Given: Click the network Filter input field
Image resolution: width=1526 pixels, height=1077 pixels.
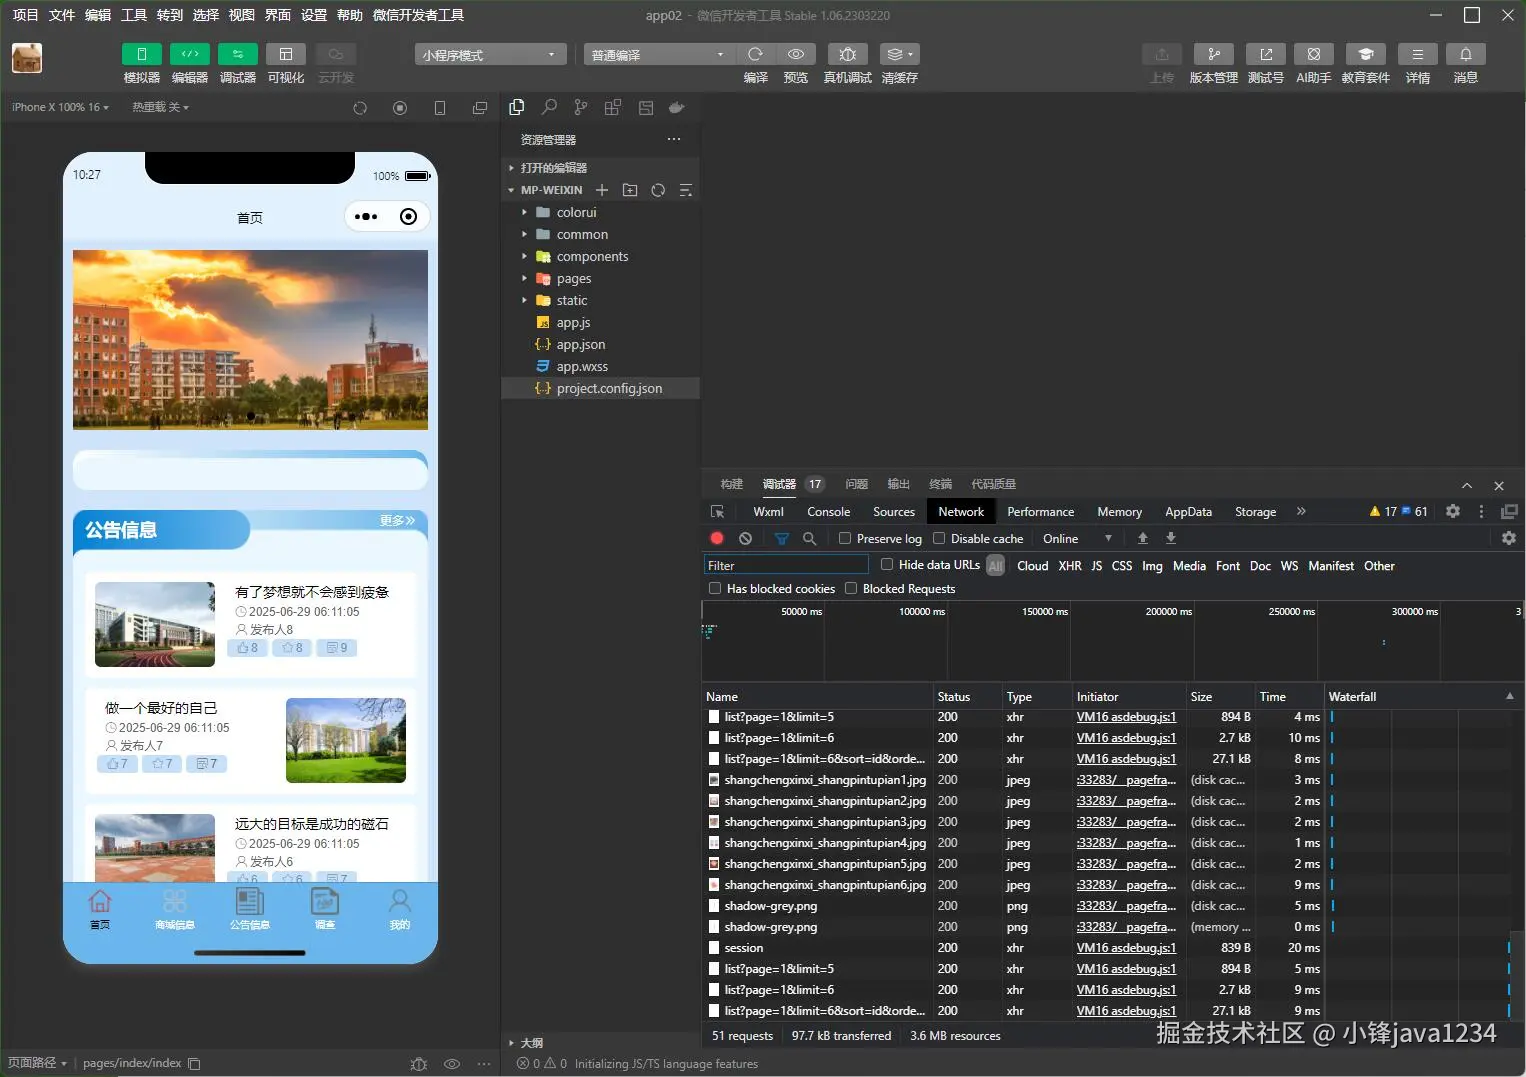Looking at the screenshot, I should click(786, 565).
